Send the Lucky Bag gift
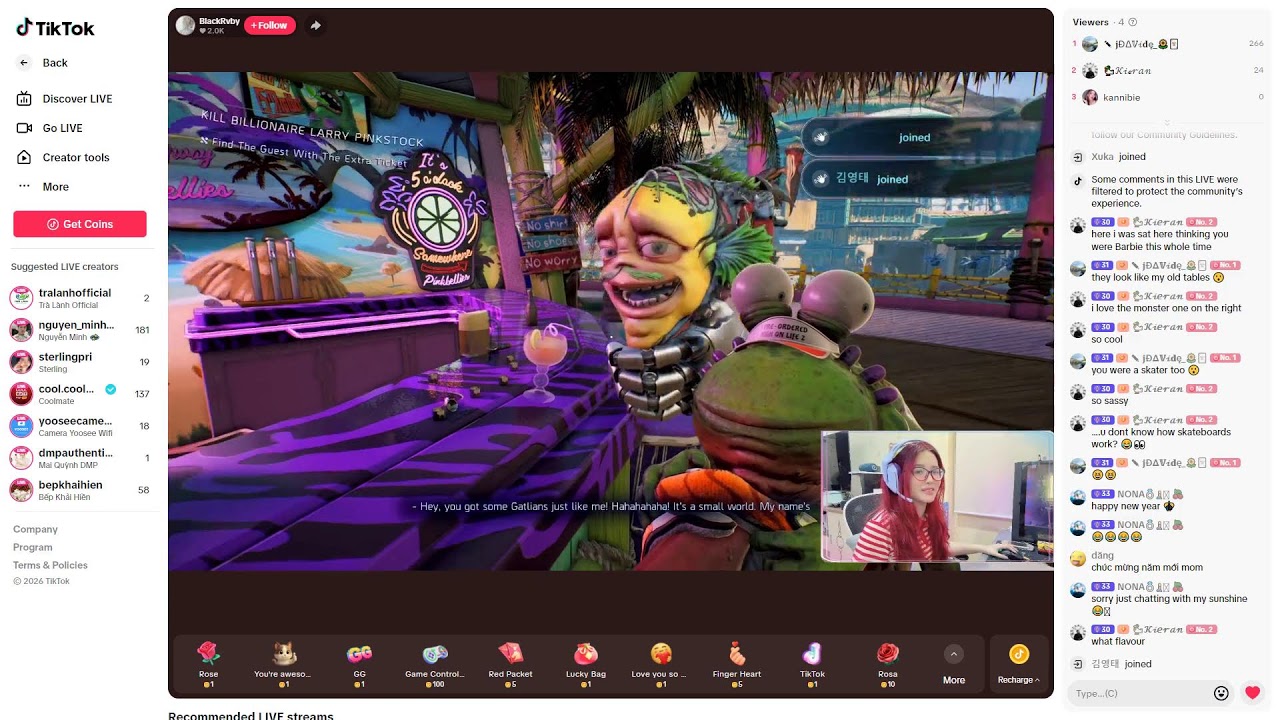 [x=586, y=665]
